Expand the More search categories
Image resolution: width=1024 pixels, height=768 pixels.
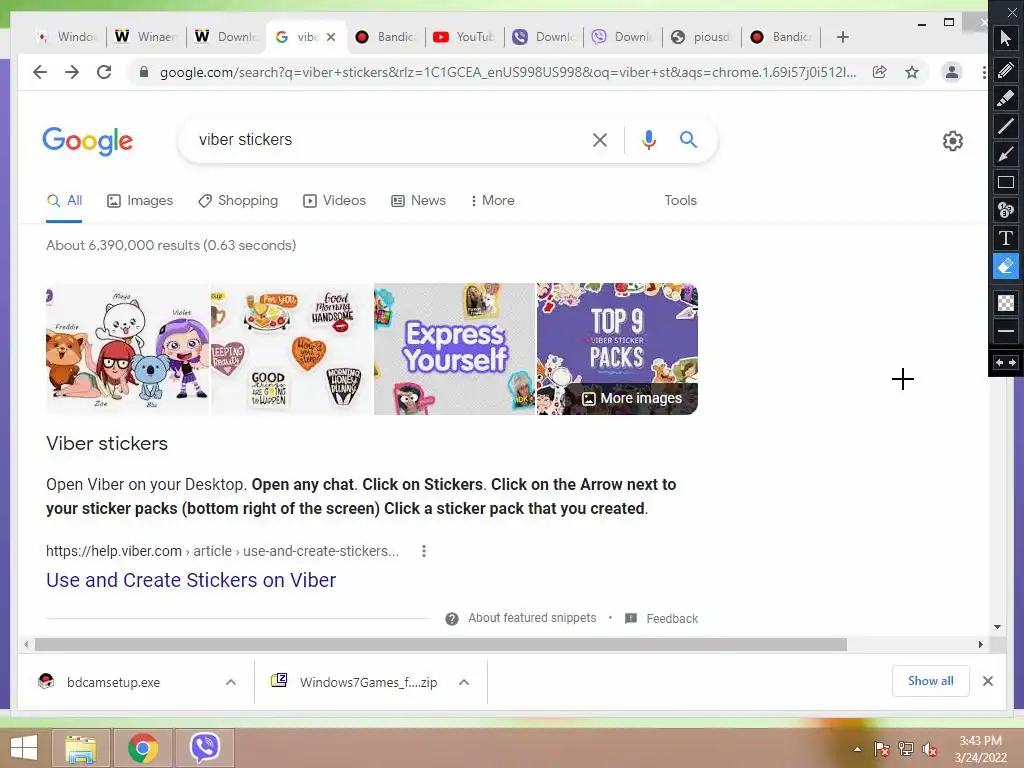click(492, 200)
